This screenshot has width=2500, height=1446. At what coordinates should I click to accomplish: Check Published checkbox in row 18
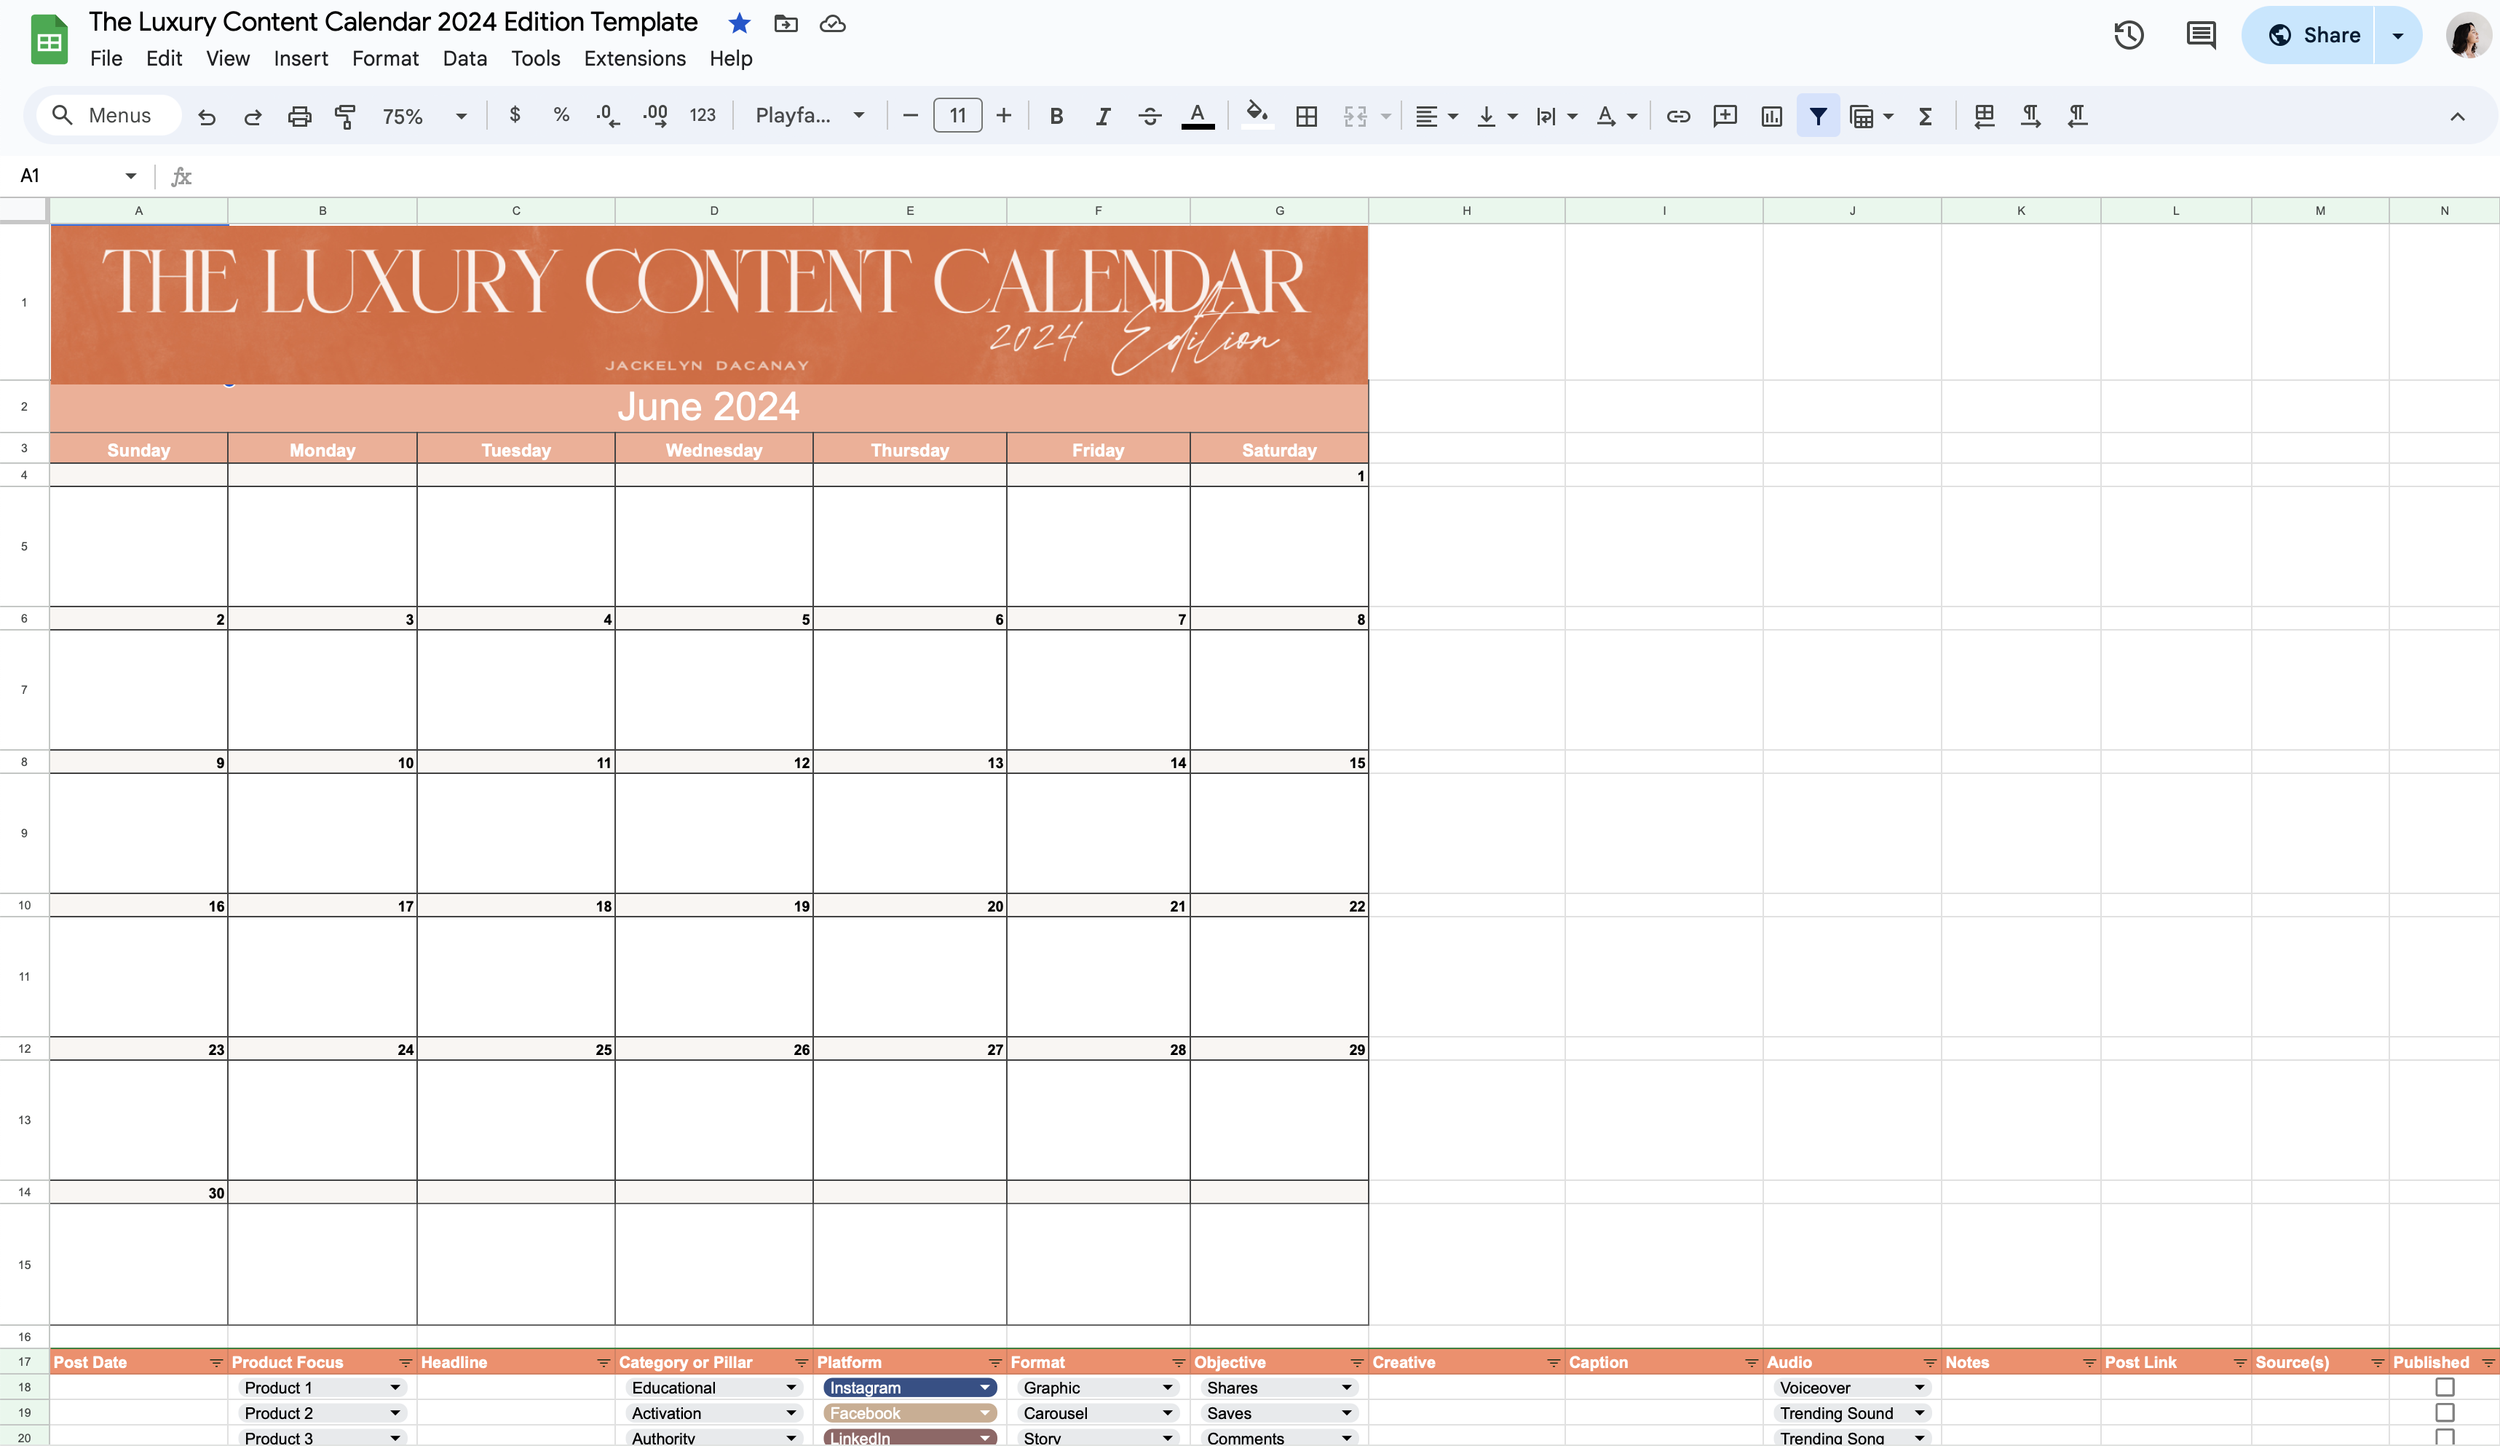[2444, 1387]
